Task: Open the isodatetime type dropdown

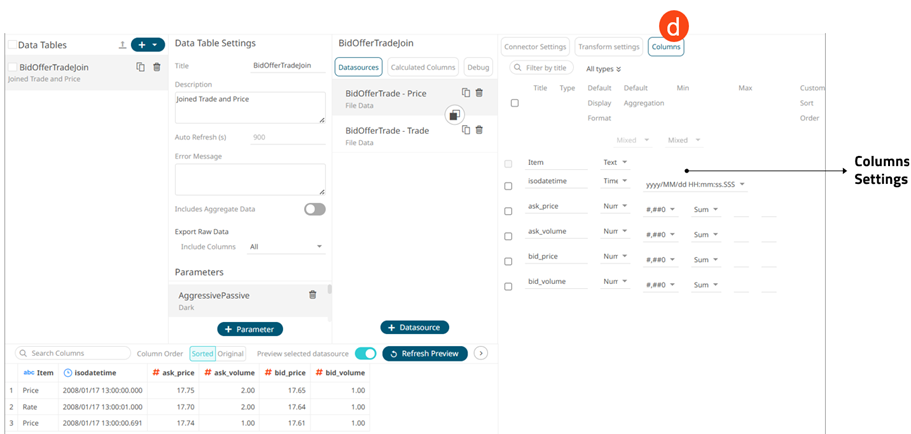Action: pyautogui.click(x=616, y=181)
